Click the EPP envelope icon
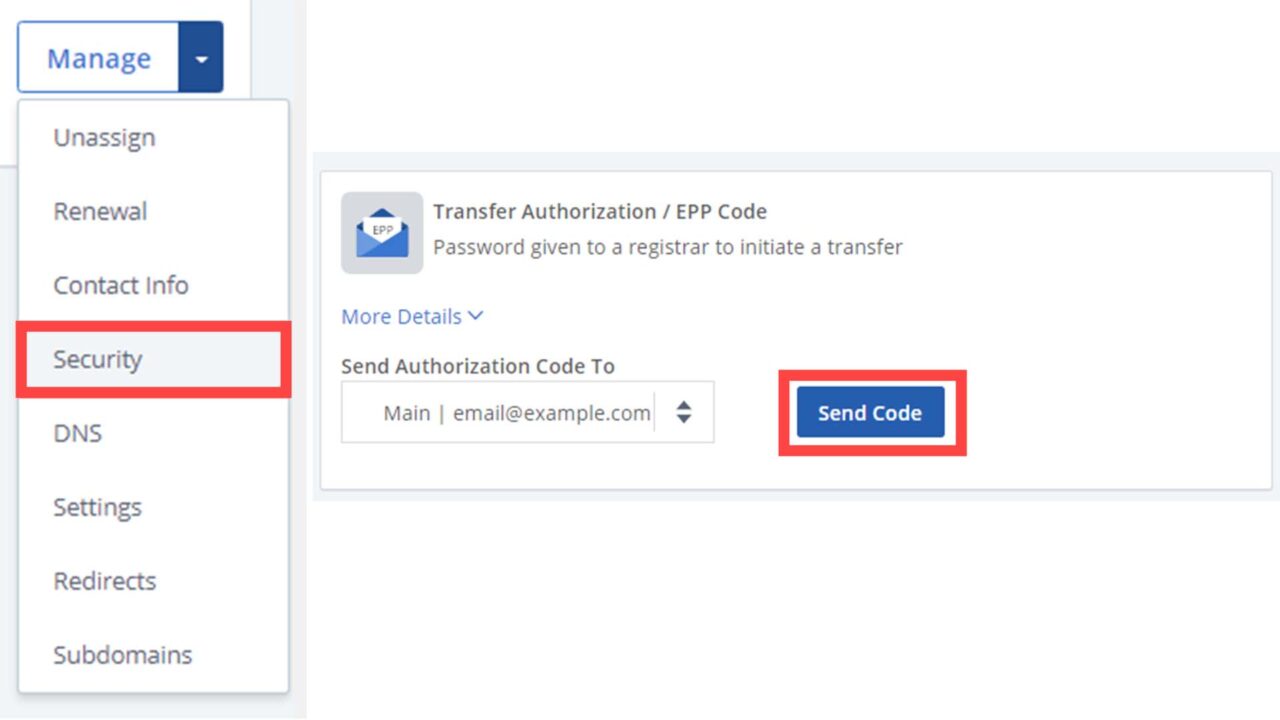The image size is (1280, 720). [381, 231]
